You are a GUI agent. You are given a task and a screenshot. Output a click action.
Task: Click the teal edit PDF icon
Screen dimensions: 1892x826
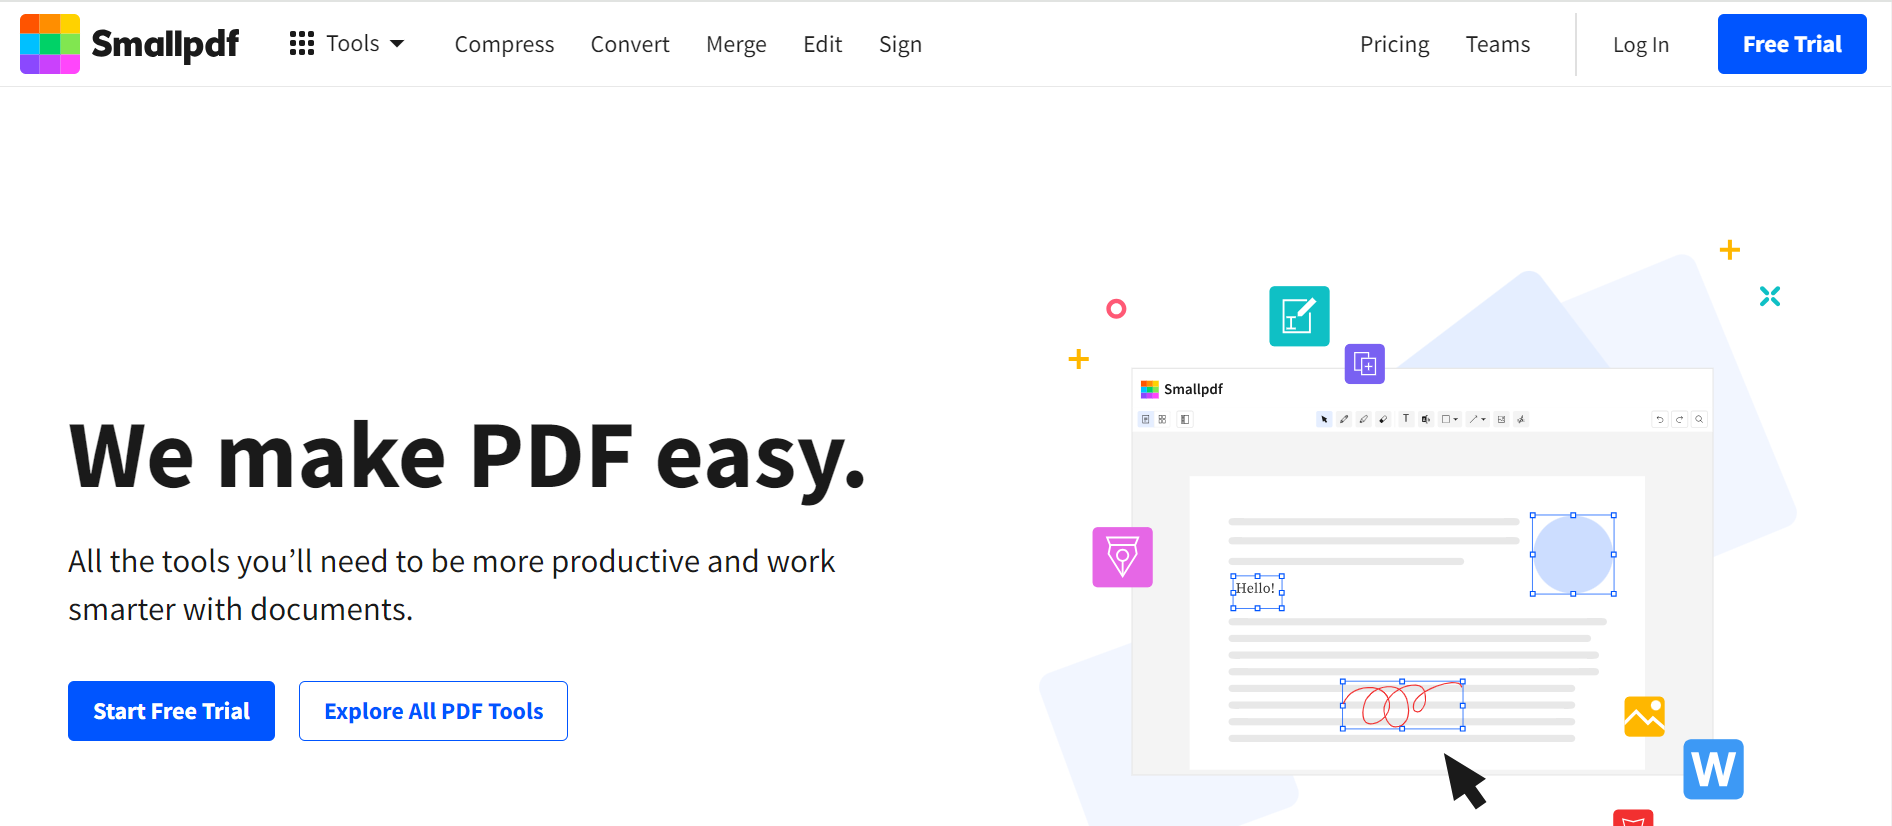[1299, 316]
